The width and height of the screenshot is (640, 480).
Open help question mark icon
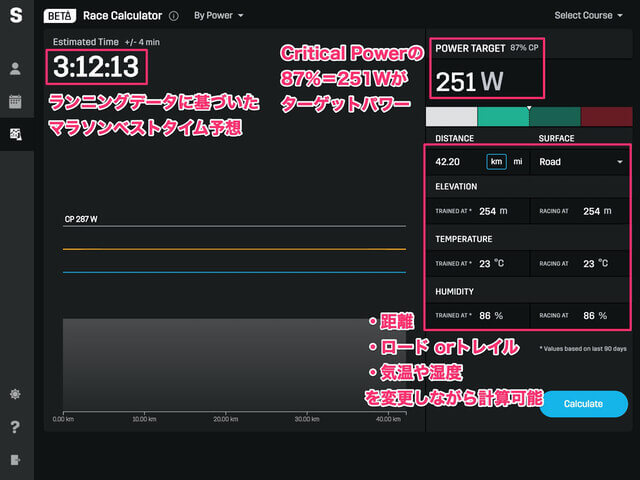coord(15,427)
